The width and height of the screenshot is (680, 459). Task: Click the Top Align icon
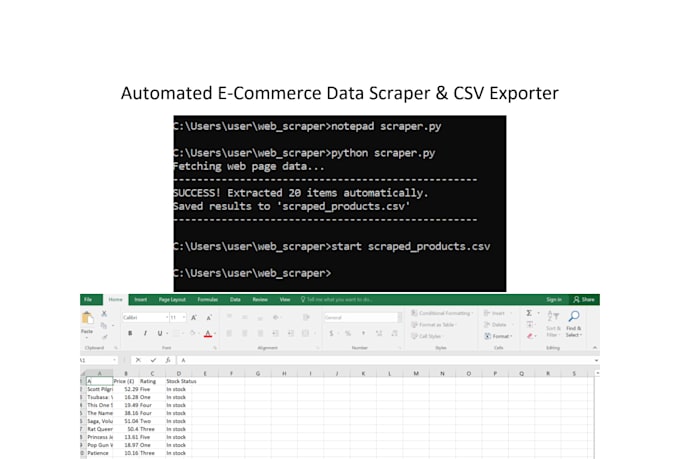pos(229,317)
